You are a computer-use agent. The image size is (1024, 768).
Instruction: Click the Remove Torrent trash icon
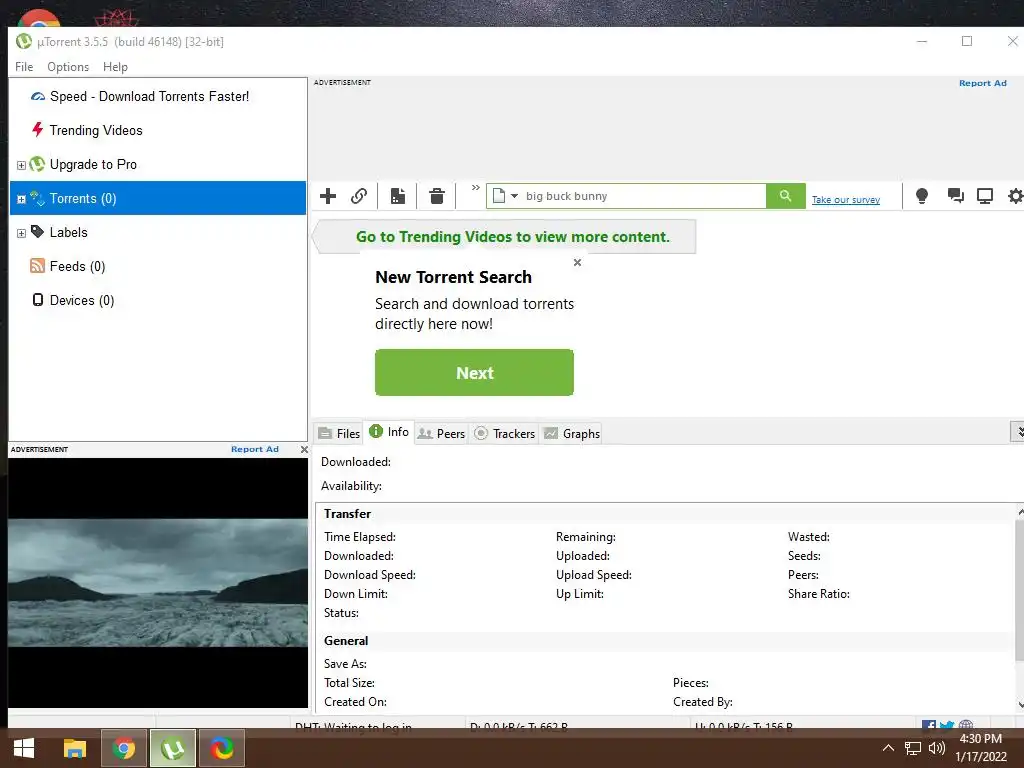(437, 196)
